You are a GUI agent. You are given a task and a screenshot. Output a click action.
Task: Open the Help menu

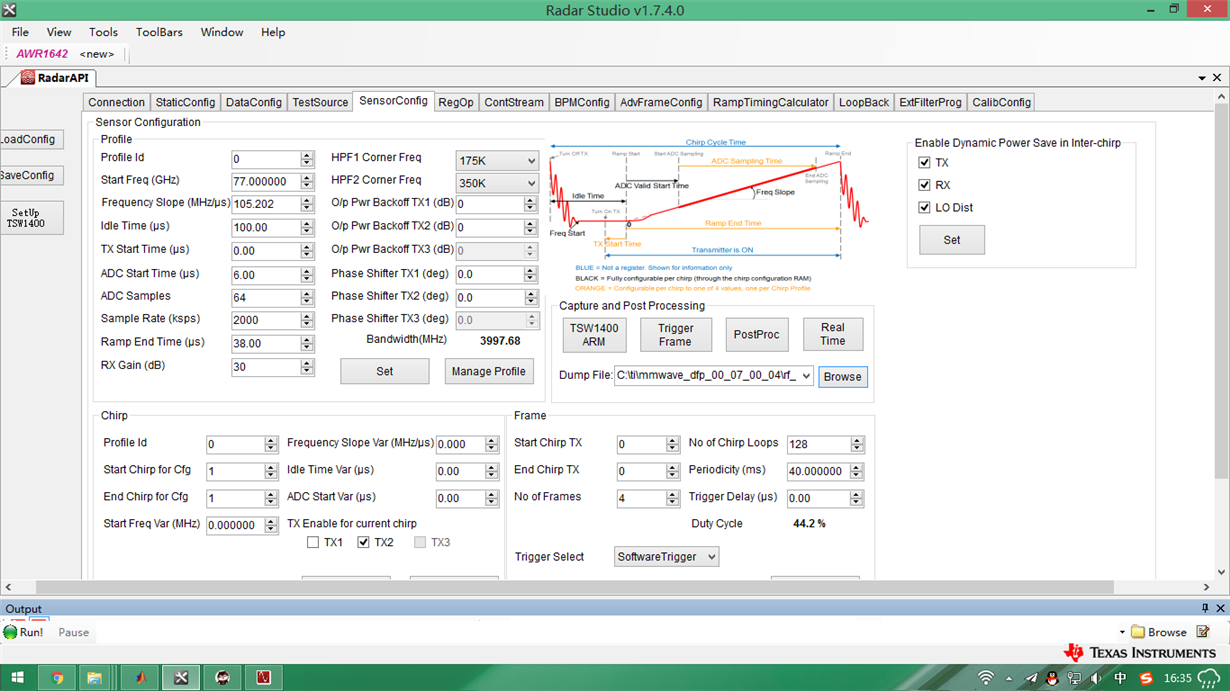tap(273, 32)
